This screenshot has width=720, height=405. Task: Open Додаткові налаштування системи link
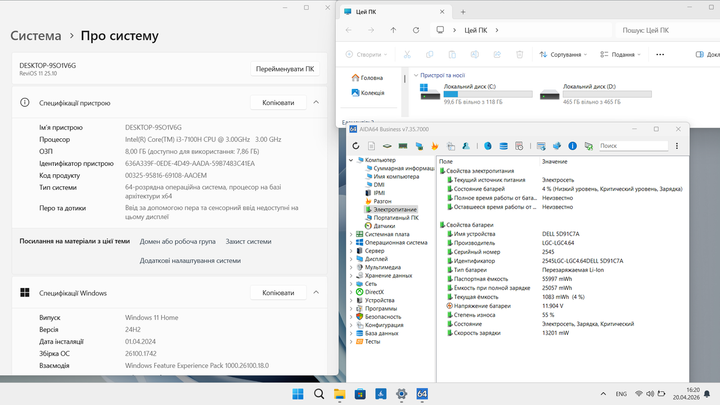coord(190,261)
